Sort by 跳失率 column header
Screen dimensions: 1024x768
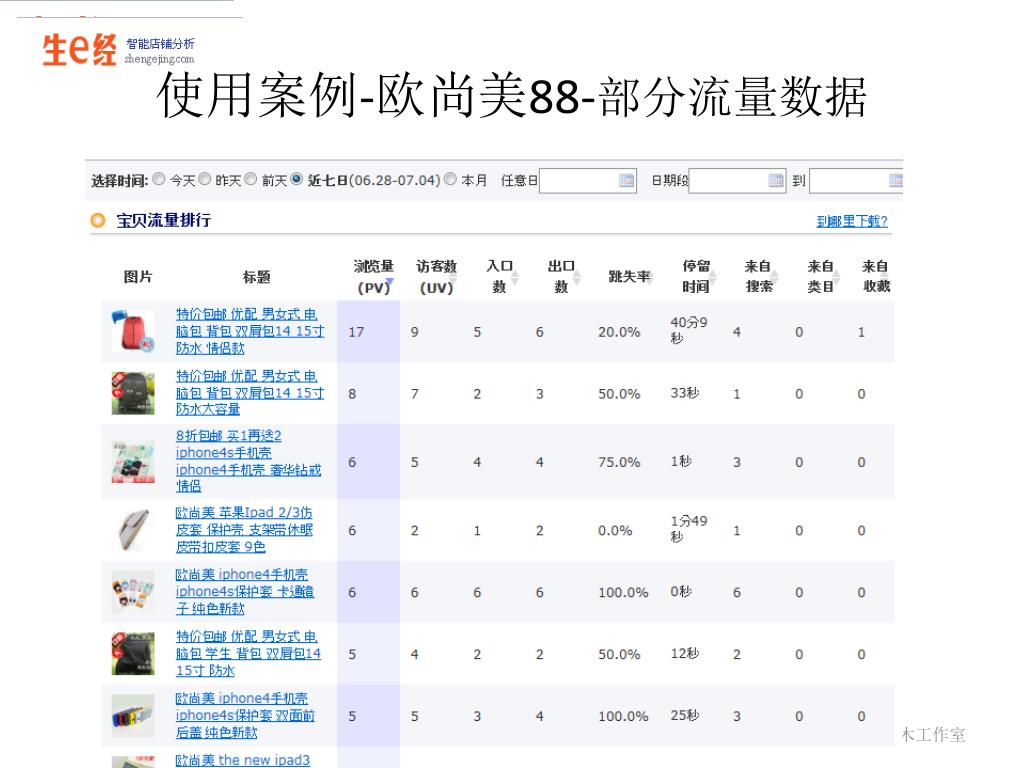tap(630, 277)
